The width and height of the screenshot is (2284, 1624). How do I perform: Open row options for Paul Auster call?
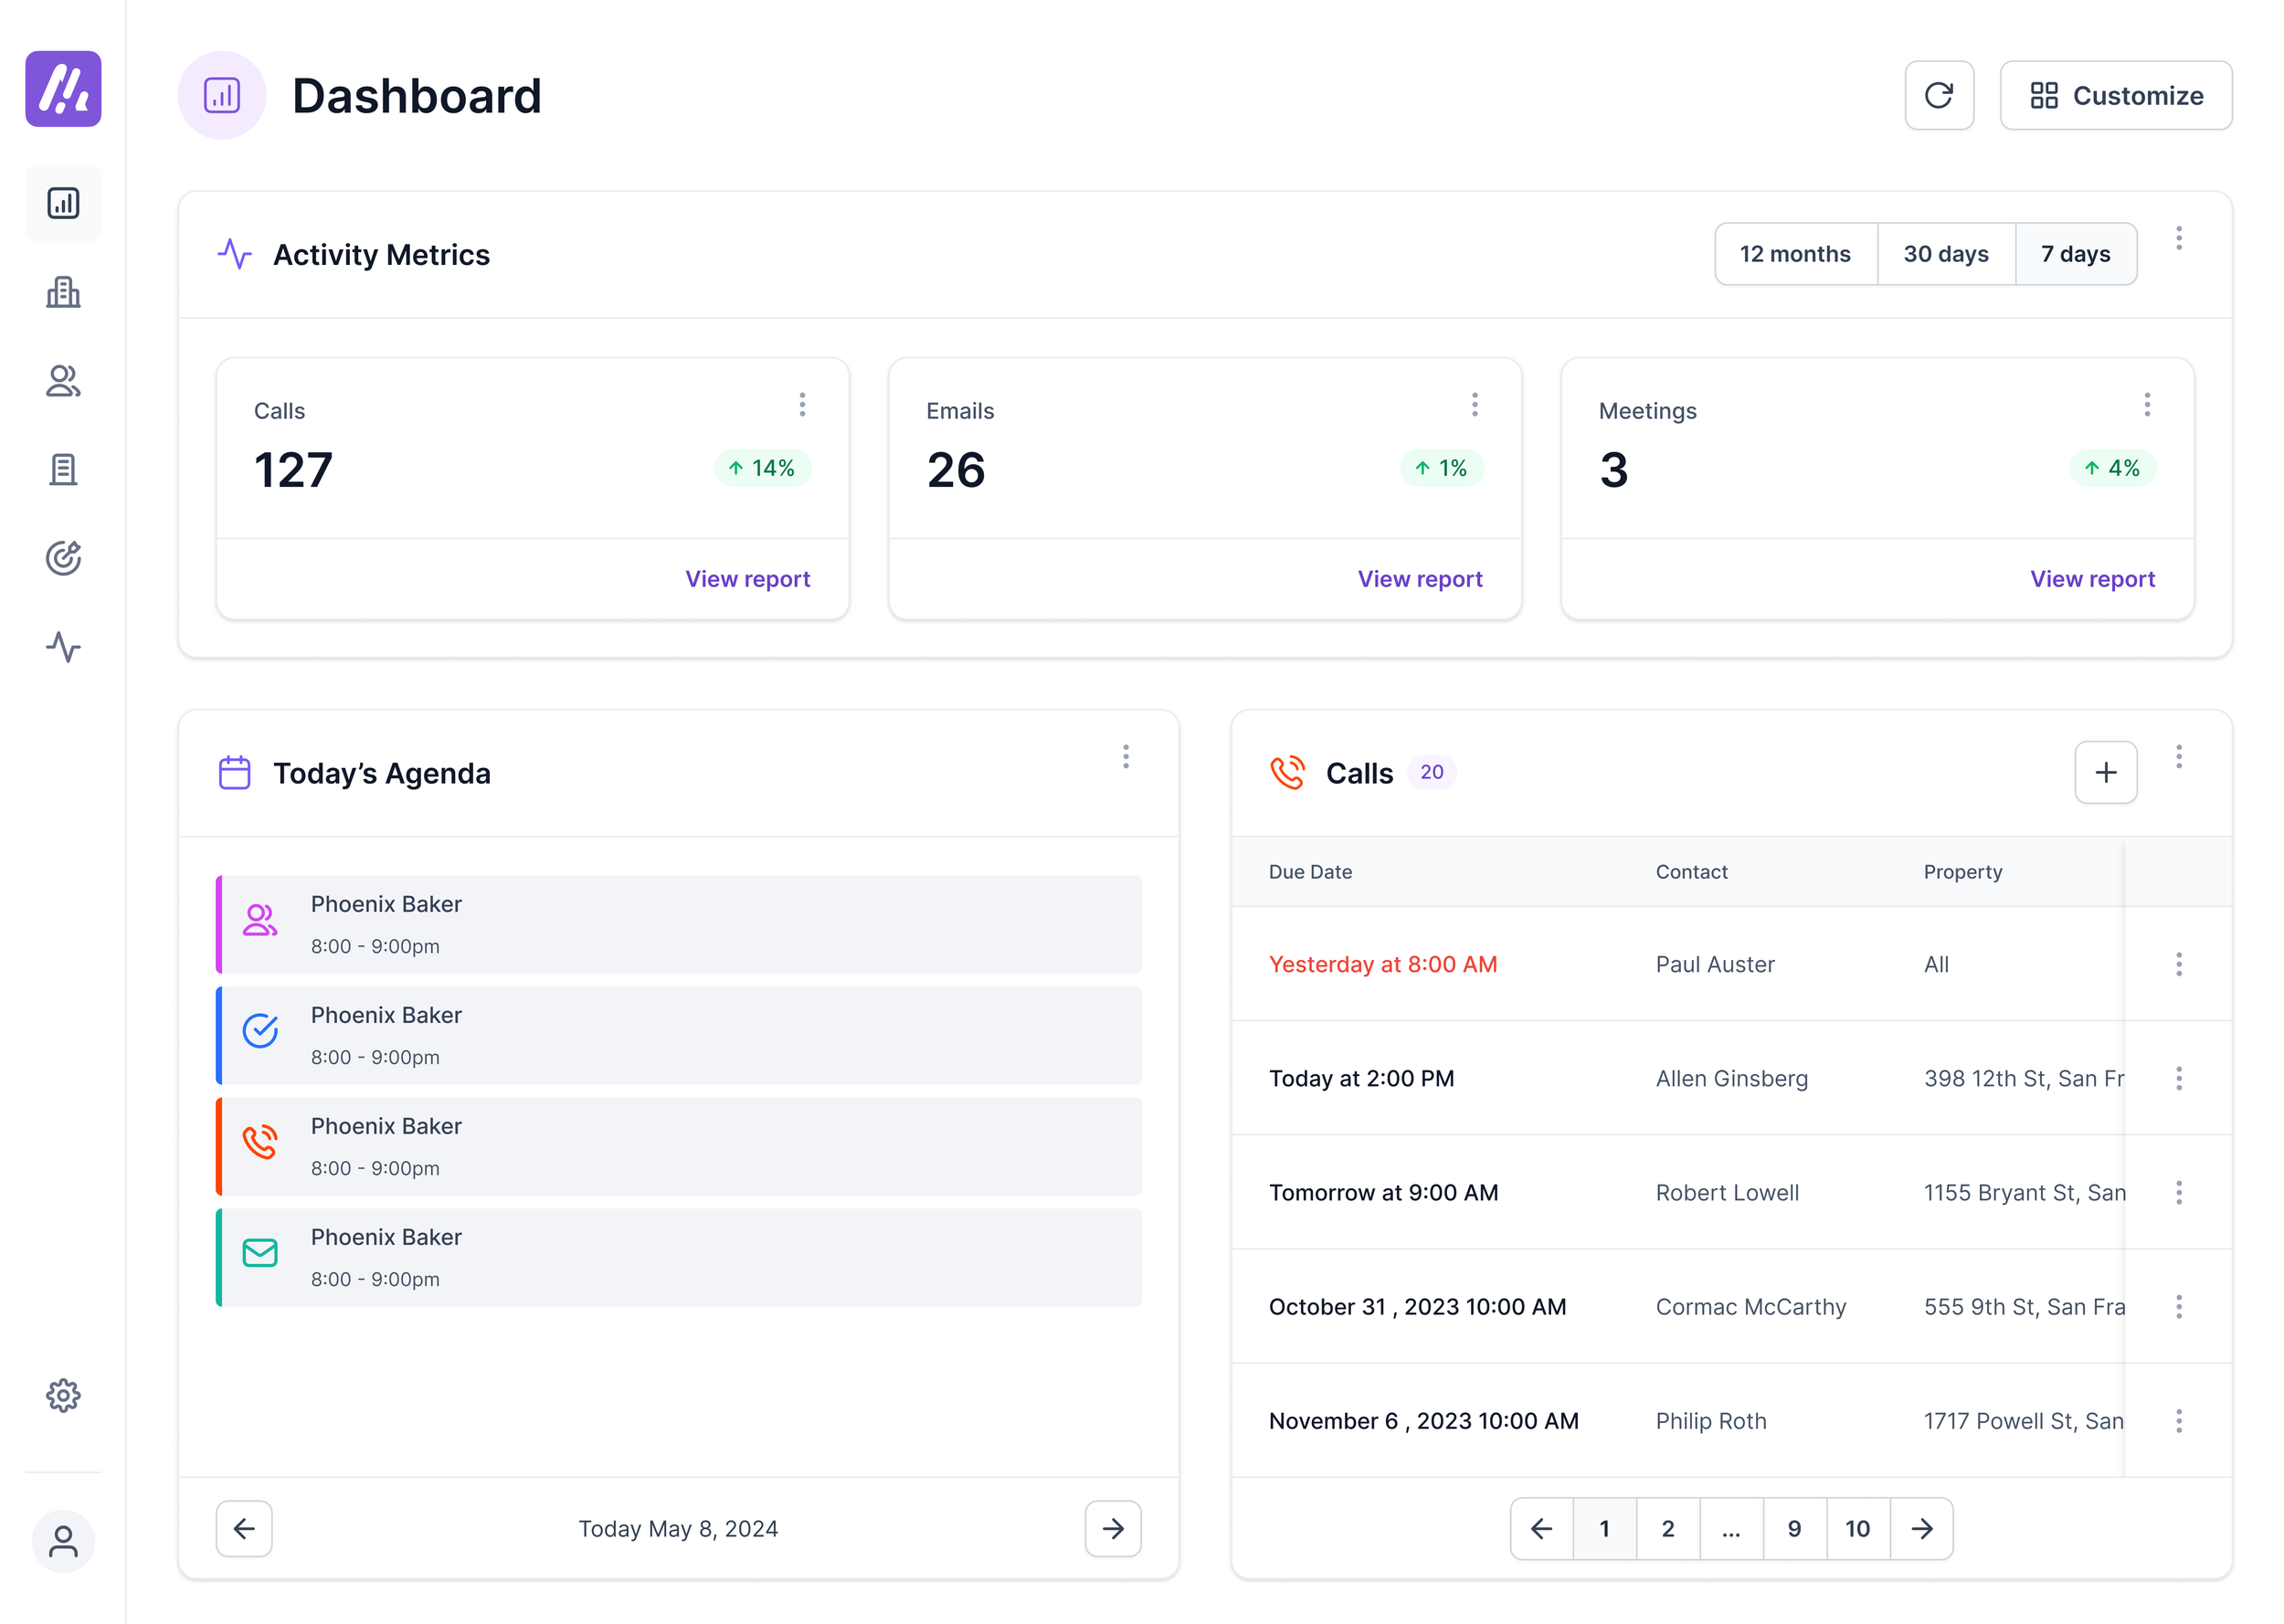[x=2178, y=964]
